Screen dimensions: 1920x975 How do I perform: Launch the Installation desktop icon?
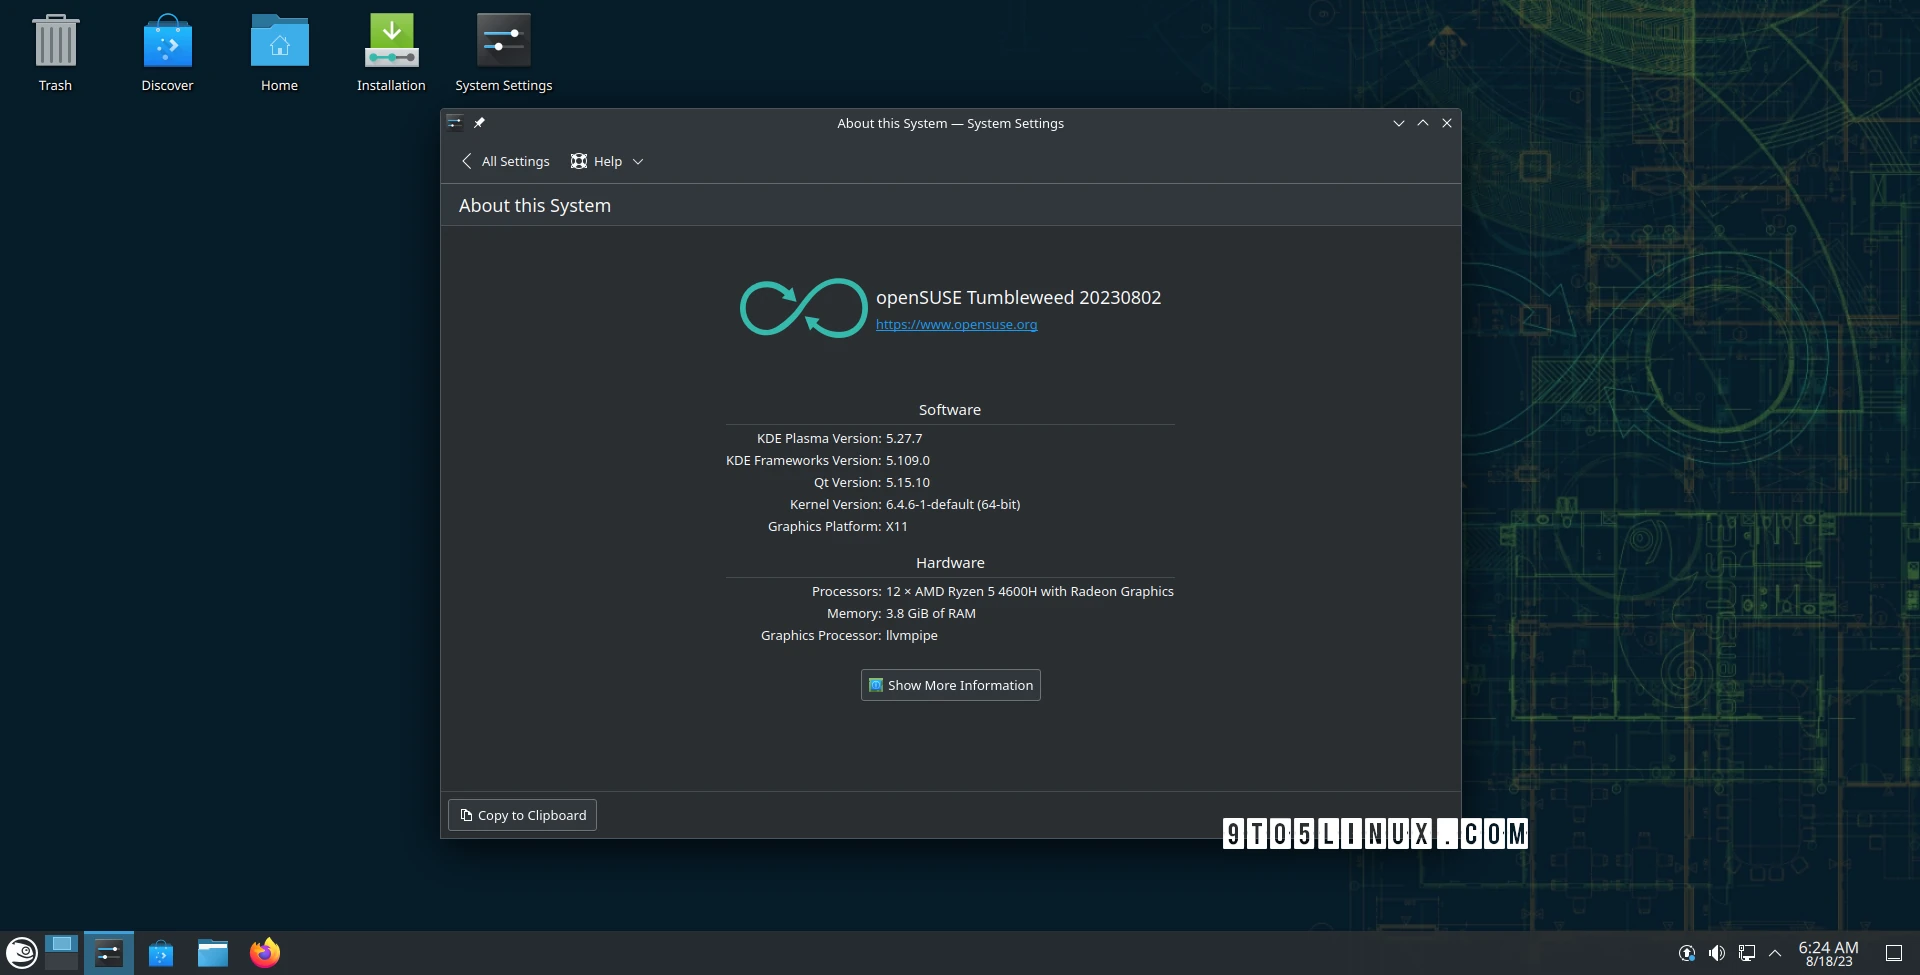point(391,42)
